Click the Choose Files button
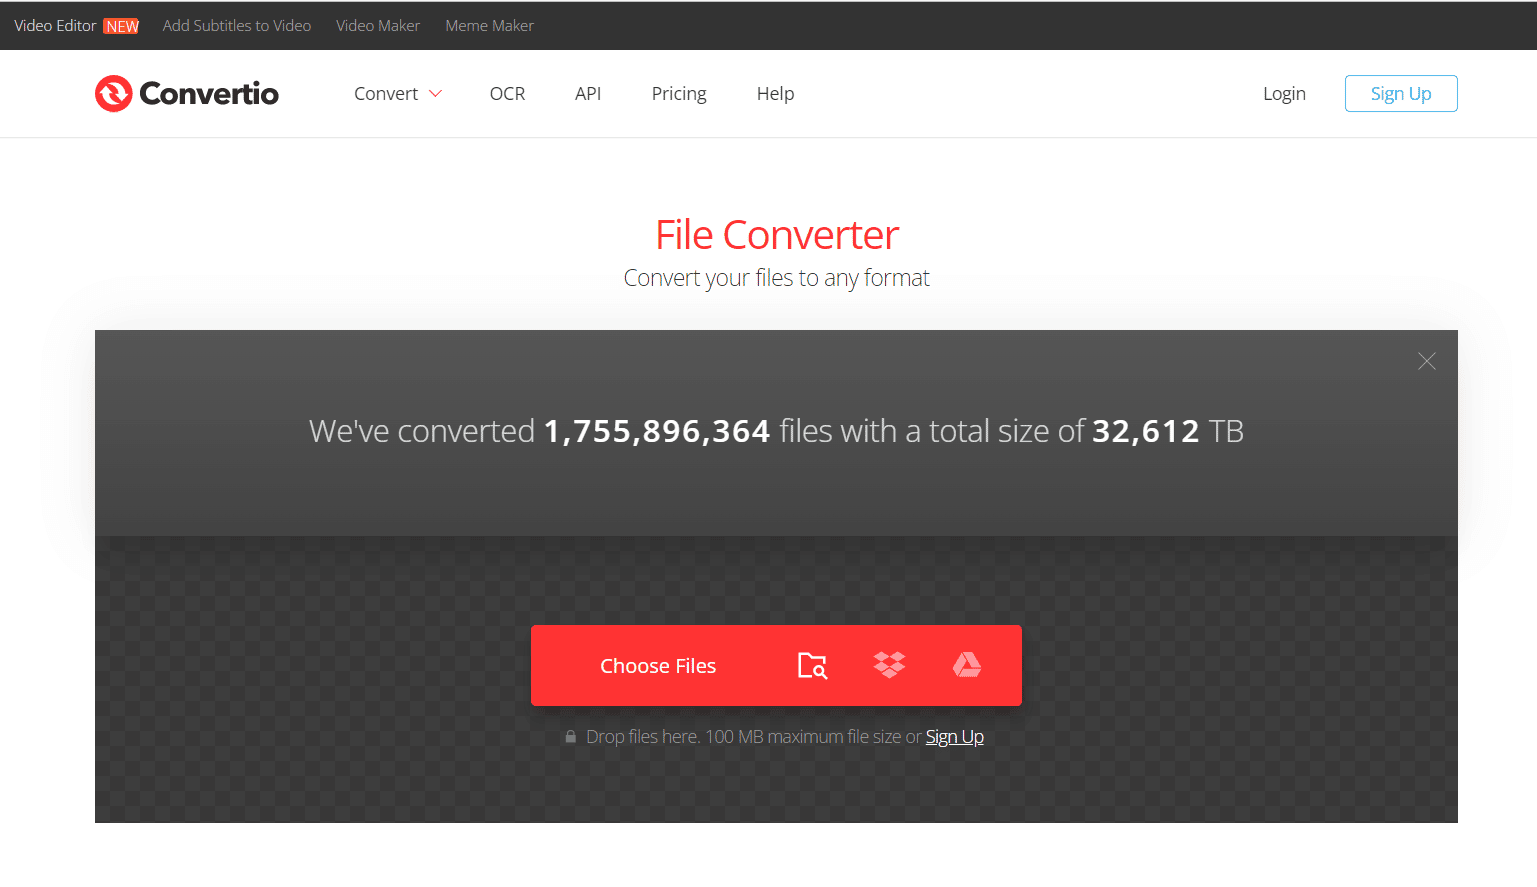The width and height of the screenshot is (1537, 887). pyautogui.click(x=658, y=666)
